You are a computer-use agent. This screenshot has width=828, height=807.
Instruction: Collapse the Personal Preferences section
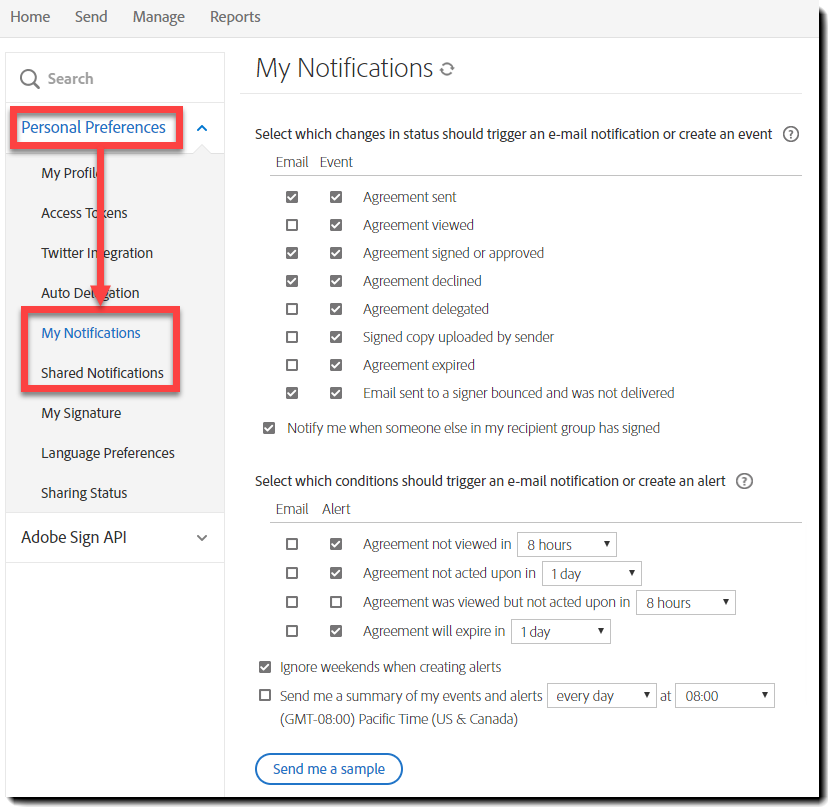tap(202, 128)
